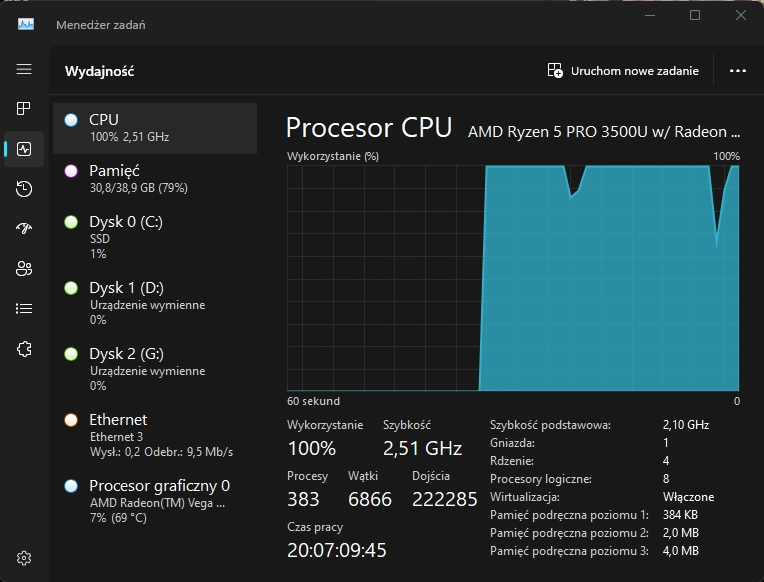Open the Users page icon
The height and width of the screenshot is (582, 764).
click(24, 269)
